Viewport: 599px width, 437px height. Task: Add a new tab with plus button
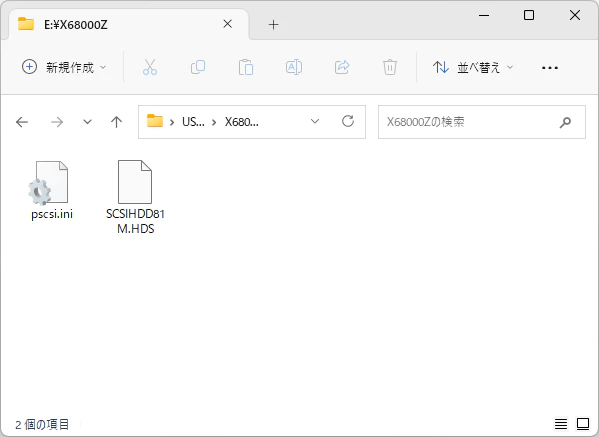click(273, 25)
